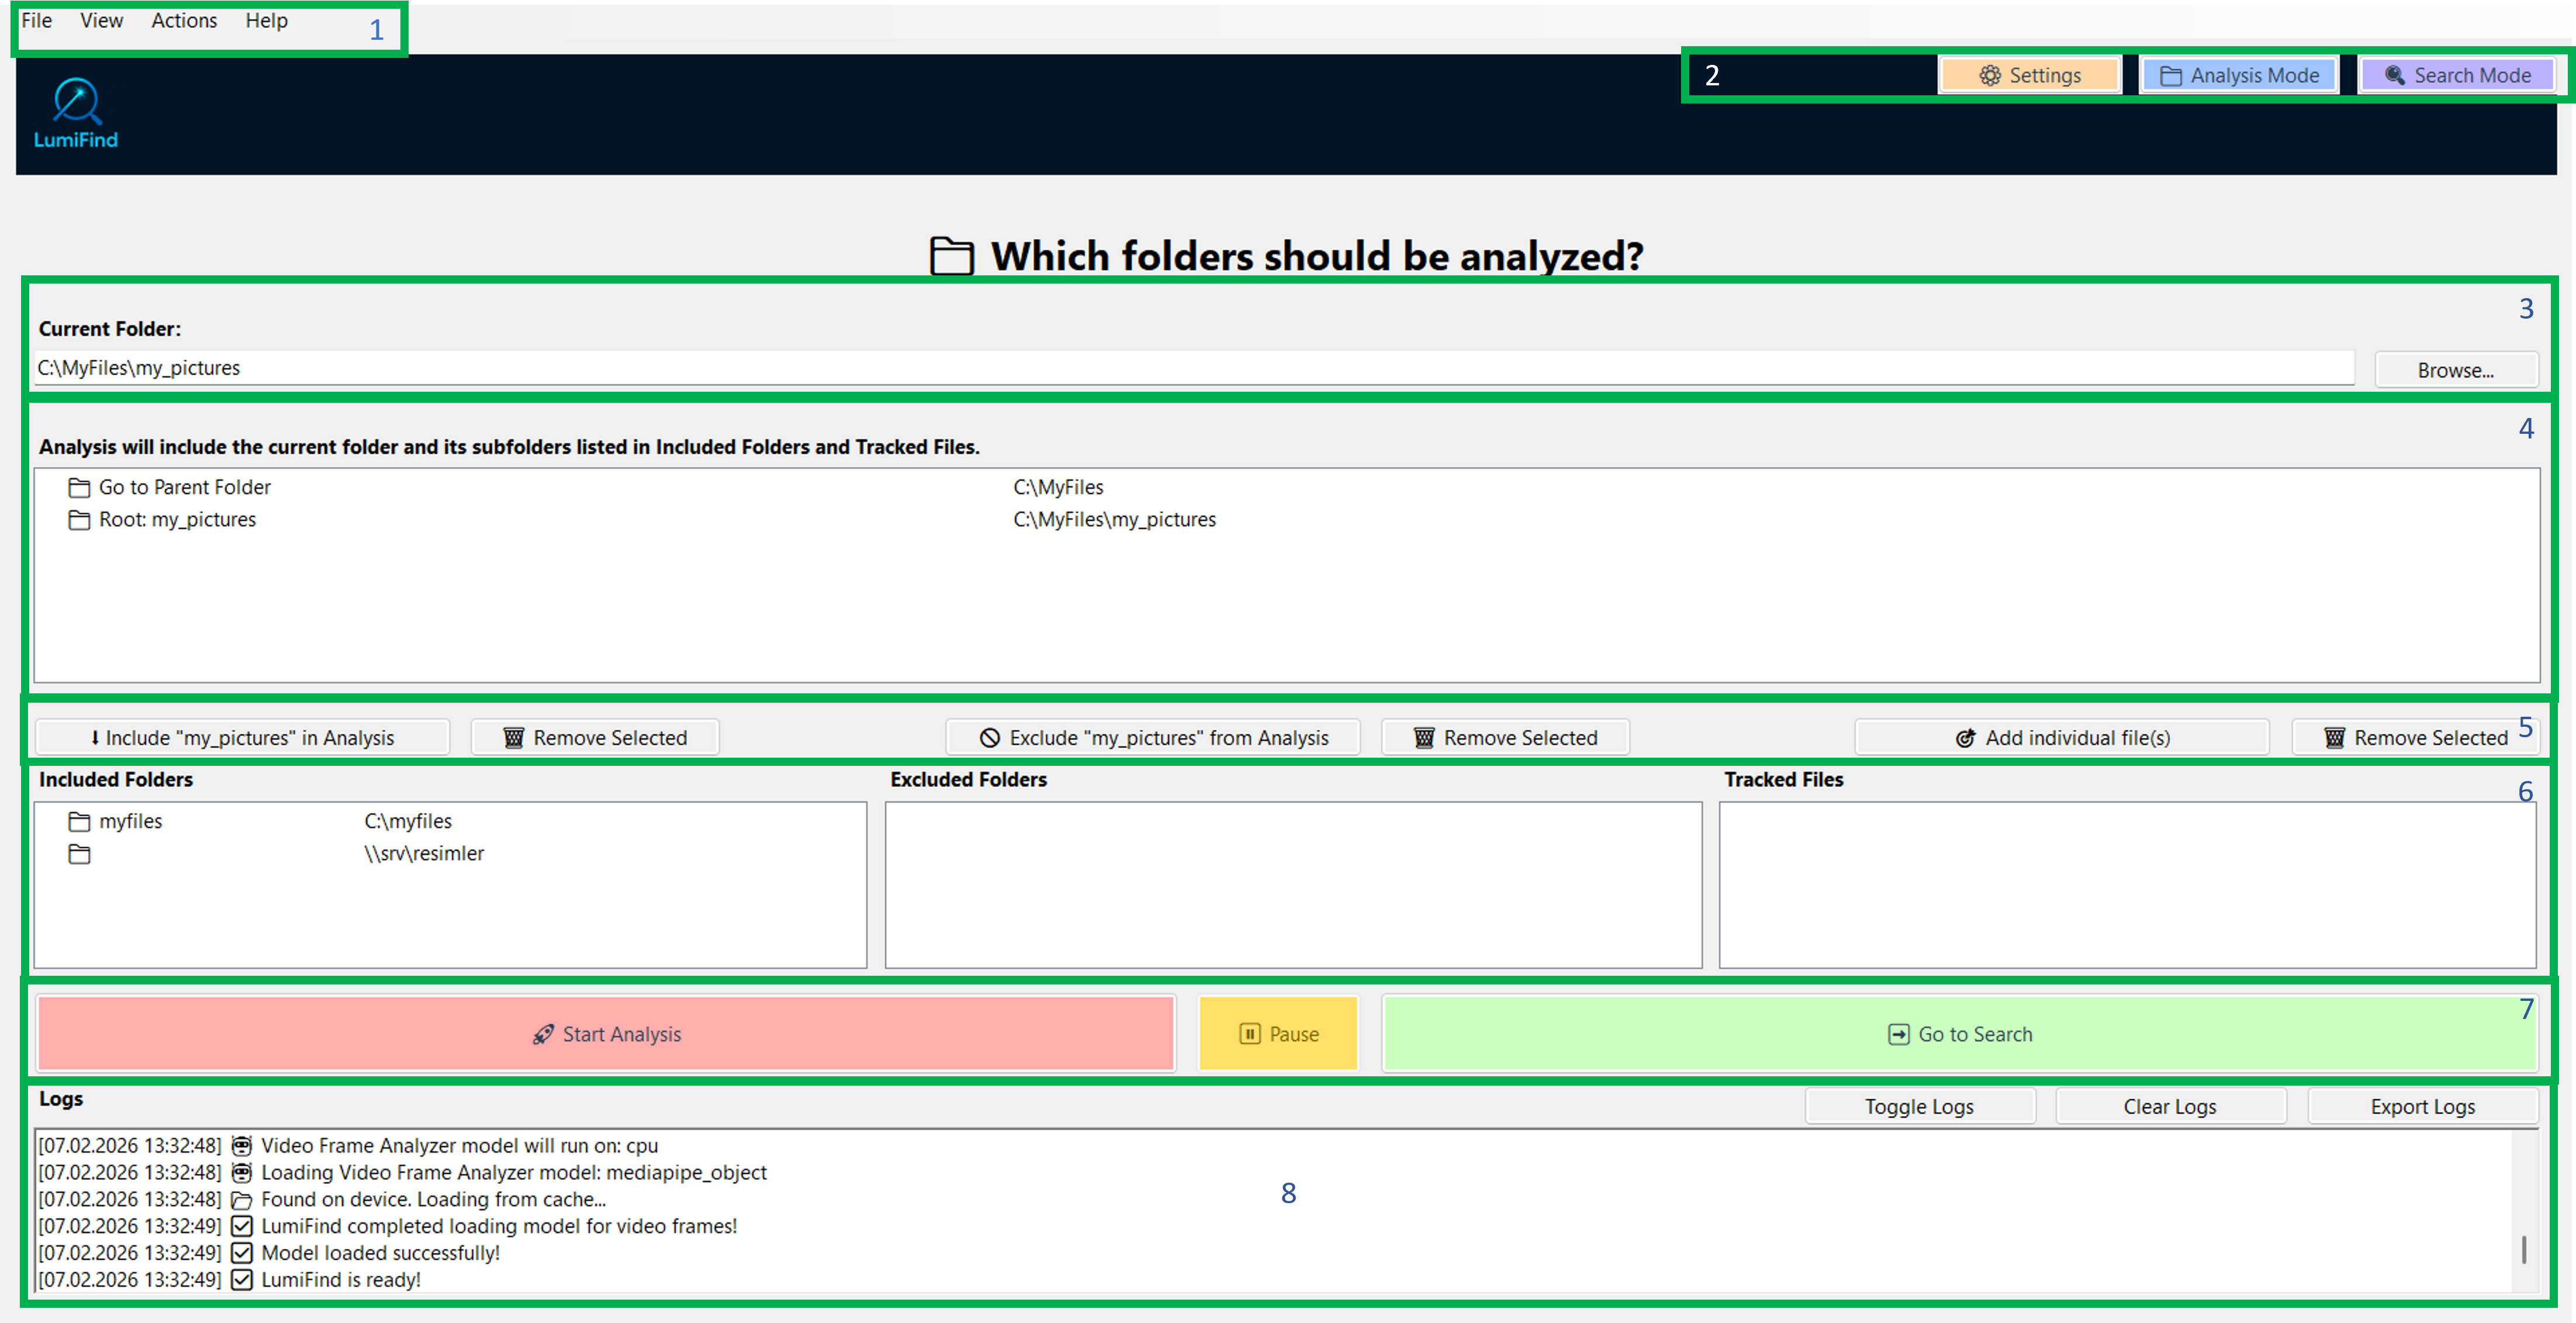Click folder icon beside Go to Parent Folder

point(79,487)
